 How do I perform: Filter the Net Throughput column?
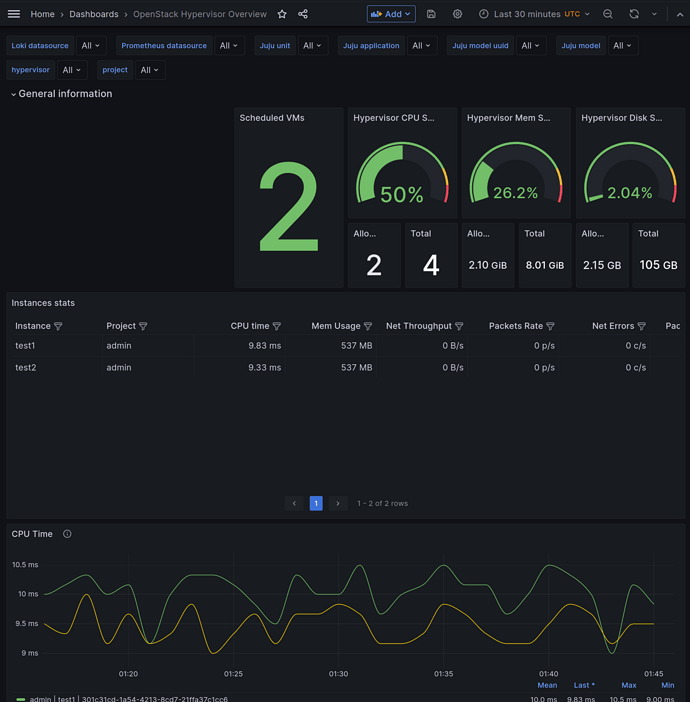pyautogui.click(x=459, y=326)
